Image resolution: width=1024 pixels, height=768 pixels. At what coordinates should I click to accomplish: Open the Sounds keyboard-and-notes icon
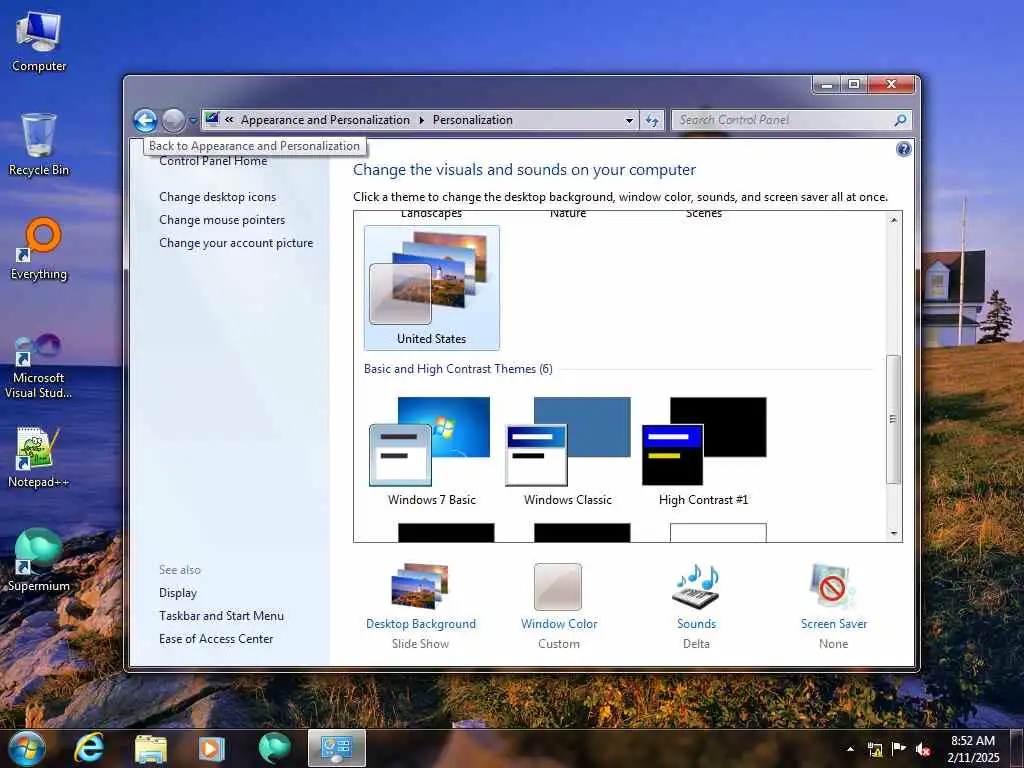pyautogui.click(x=696, y=586)
